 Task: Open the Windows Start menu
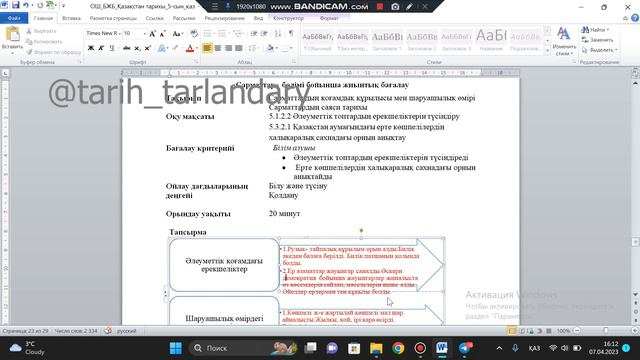tap(176, 348)
